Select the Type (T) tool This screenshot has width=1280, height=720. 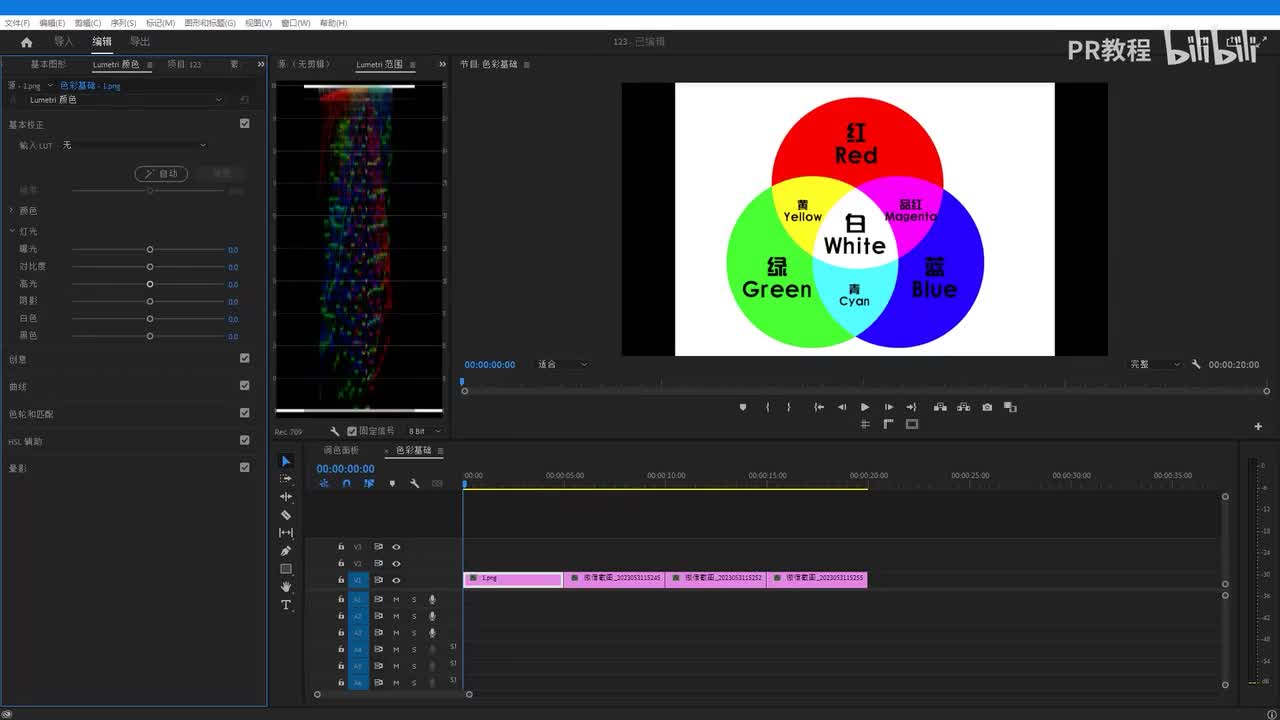tap(286, 605)
